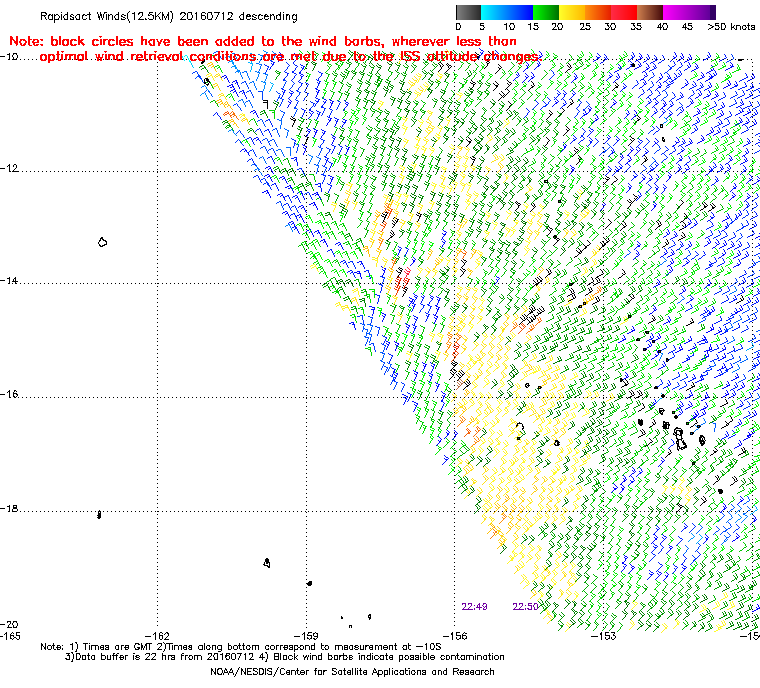The height and width of the screenshot is (688, 760).
Task: Click the gray 0-5 knots color bar segment
Action: 469,12
